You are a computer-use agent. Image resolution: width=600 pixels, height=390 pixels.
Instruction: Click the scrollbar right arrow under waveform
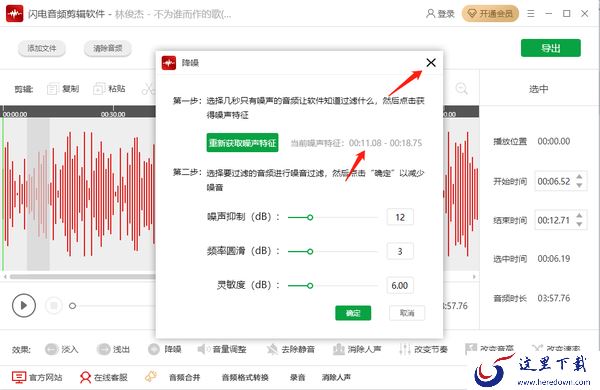point(474,276)
